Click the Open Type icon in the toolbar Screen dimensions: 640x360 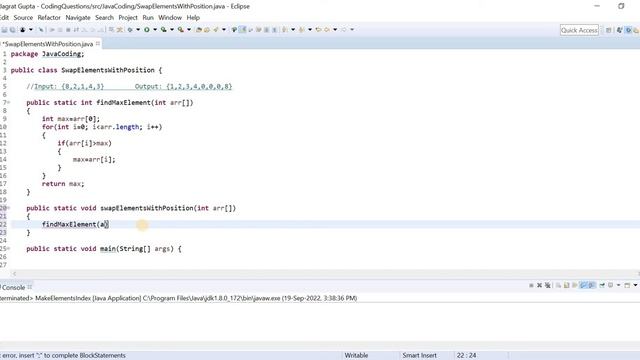199,30
